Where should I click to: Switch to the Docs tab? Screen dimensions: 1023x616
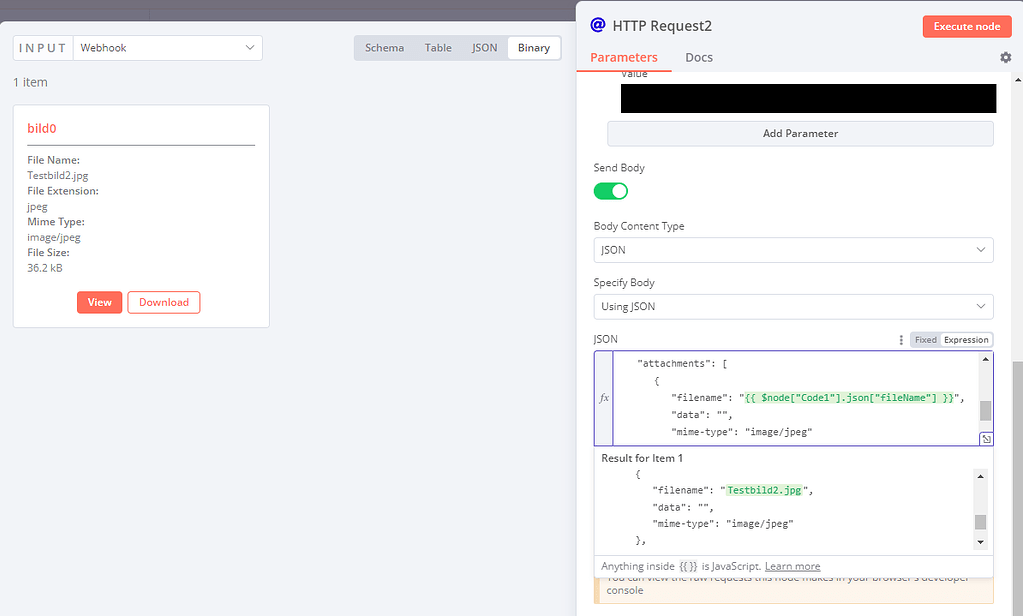coord(698,57)
